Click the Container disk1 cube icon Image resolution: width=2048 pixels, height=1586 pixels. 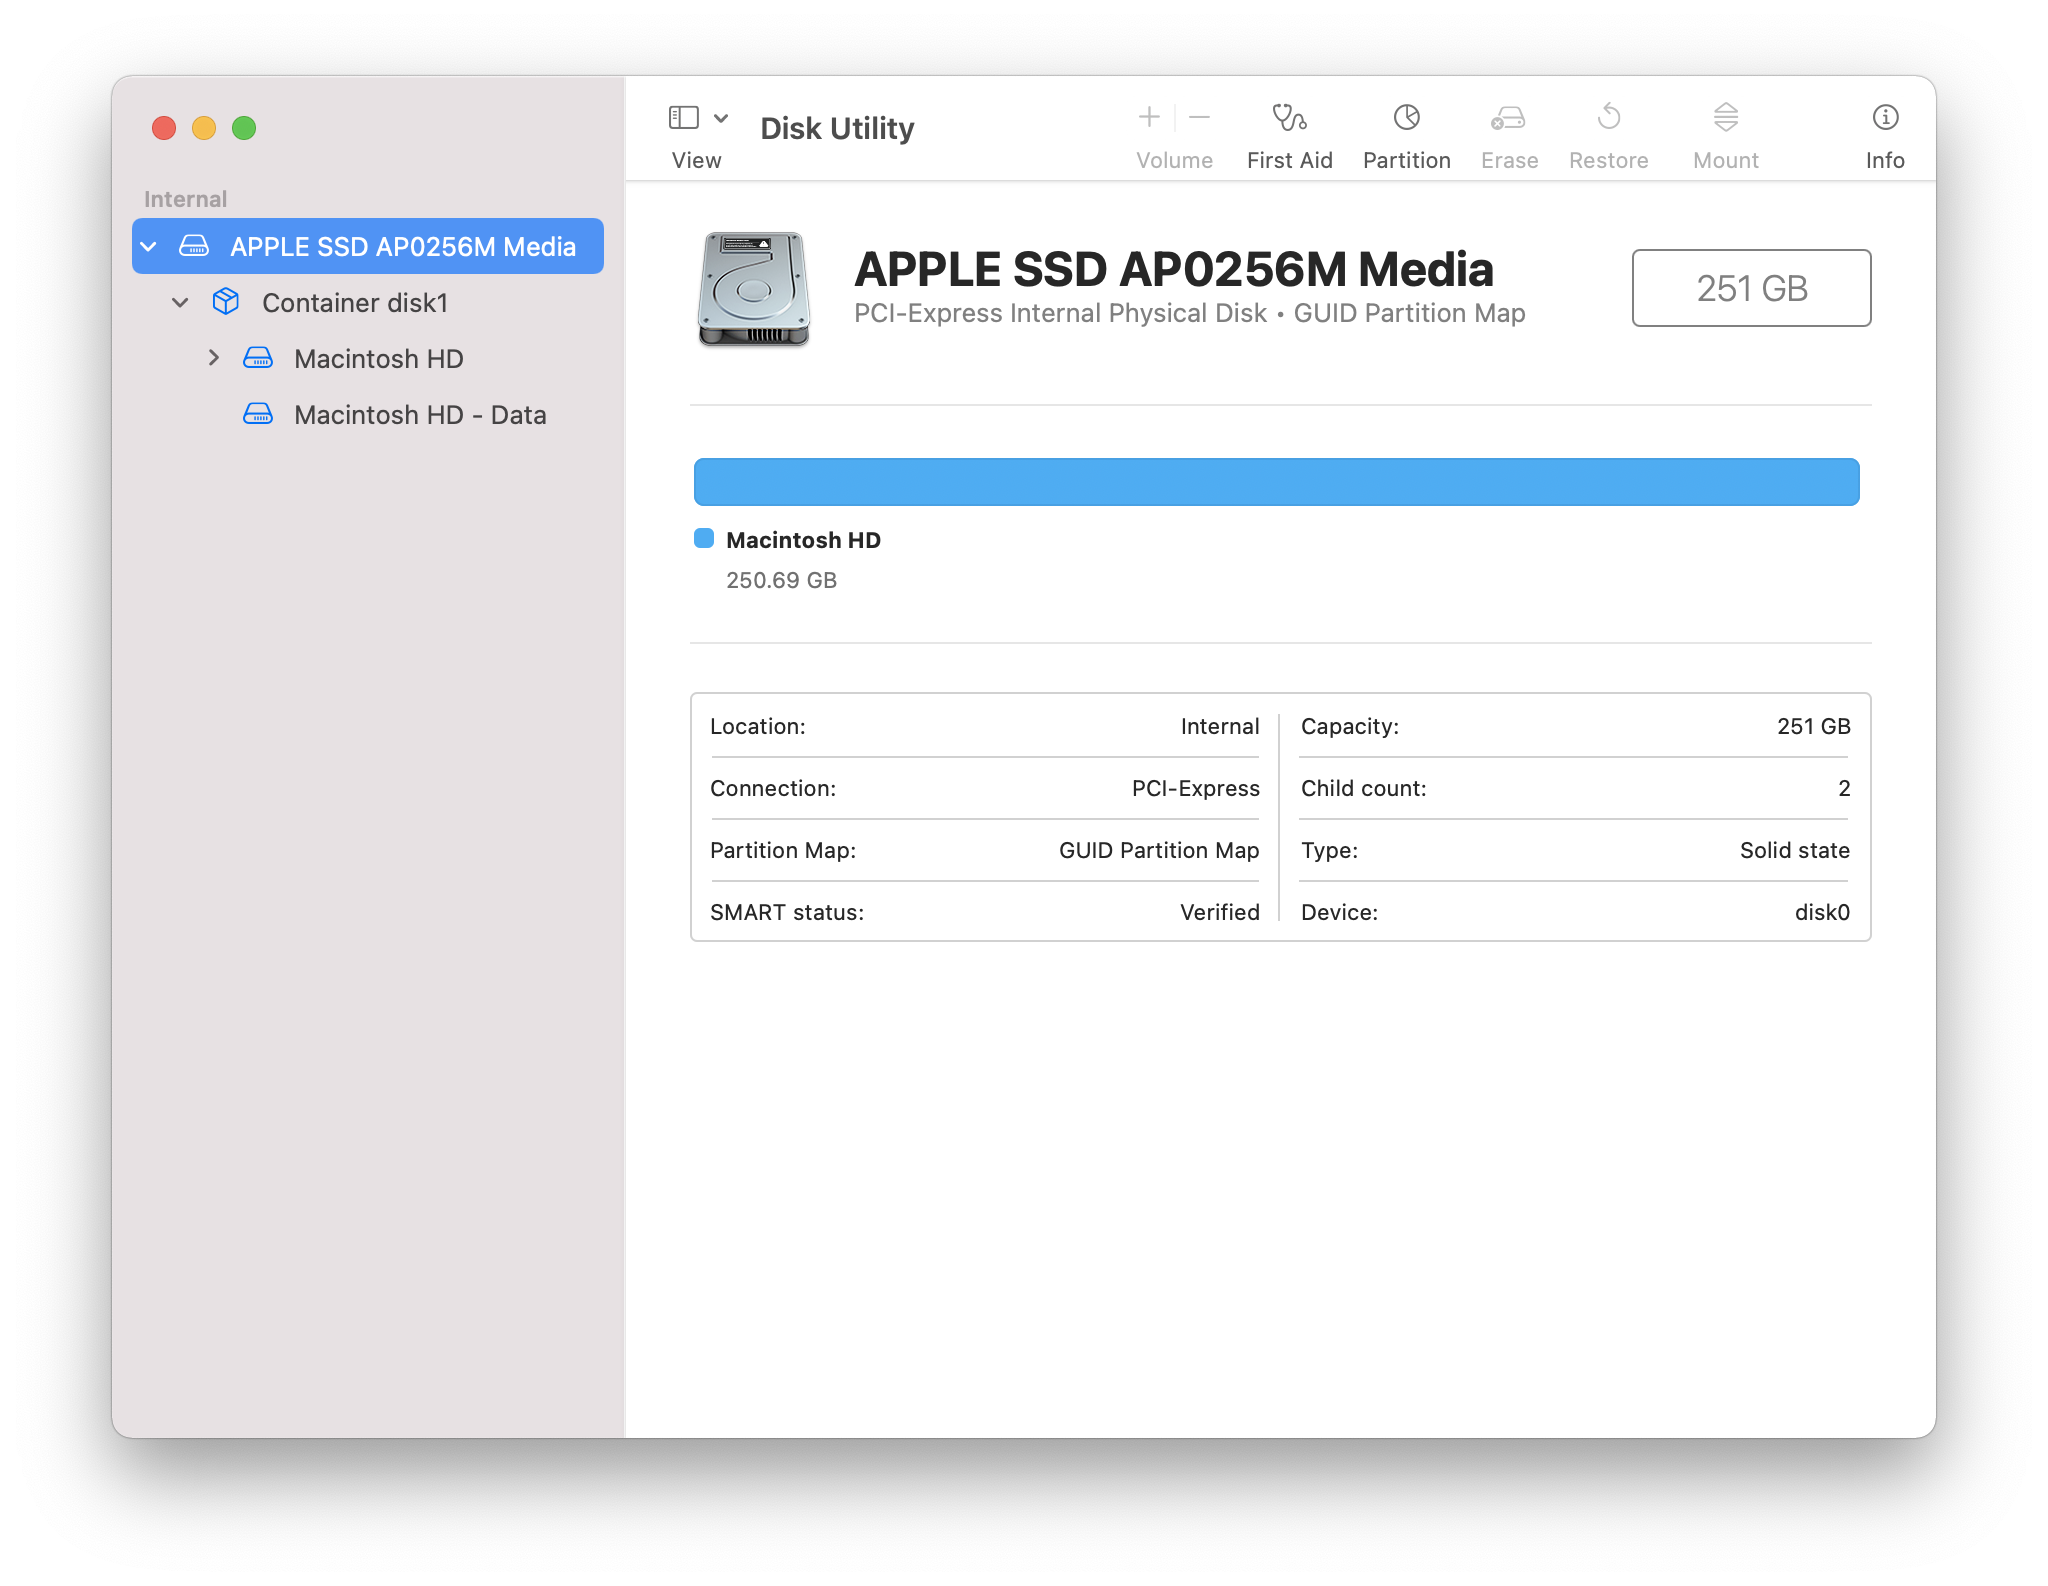[x=226, y=302]
